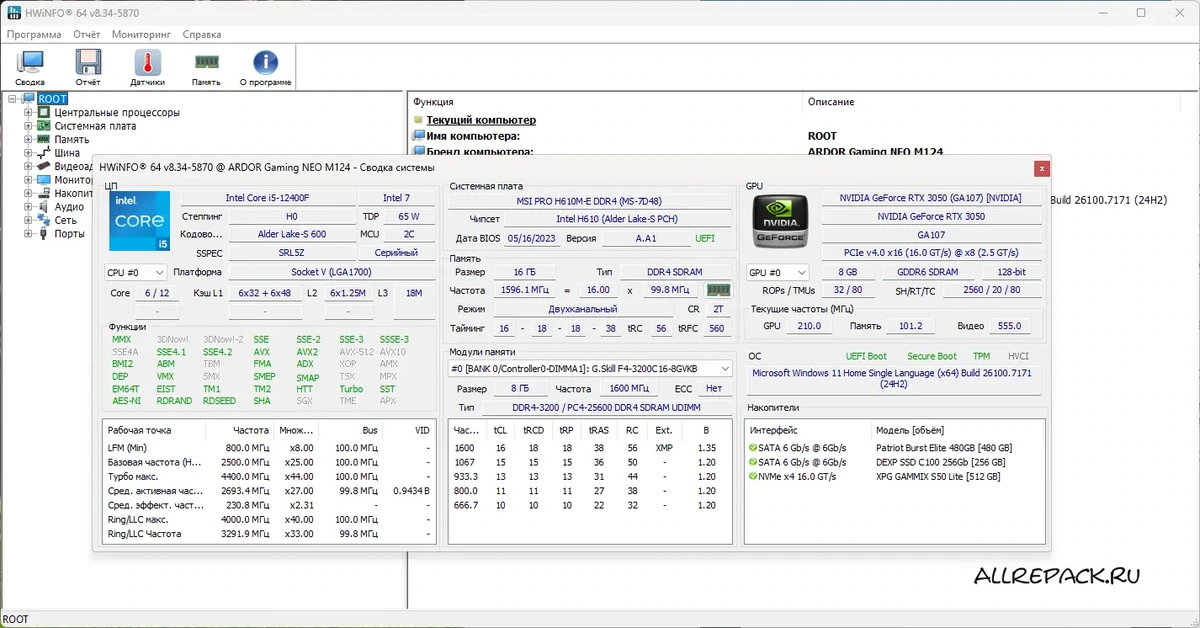Click the NVIDIA GeForce RTX 3050 (GA107) field

point(931,198)
